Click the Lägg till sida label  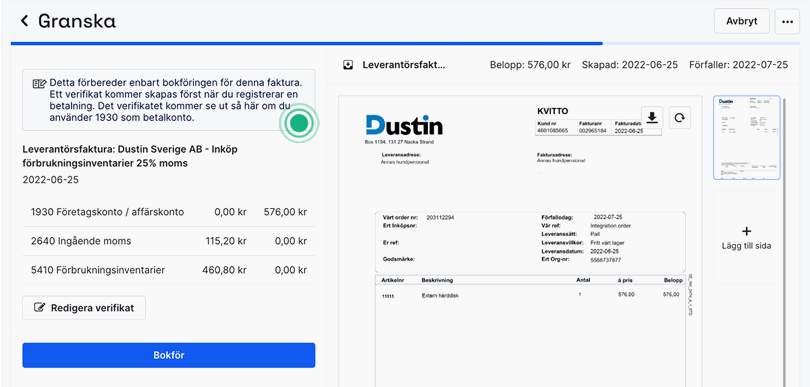[x=746, y=246]
